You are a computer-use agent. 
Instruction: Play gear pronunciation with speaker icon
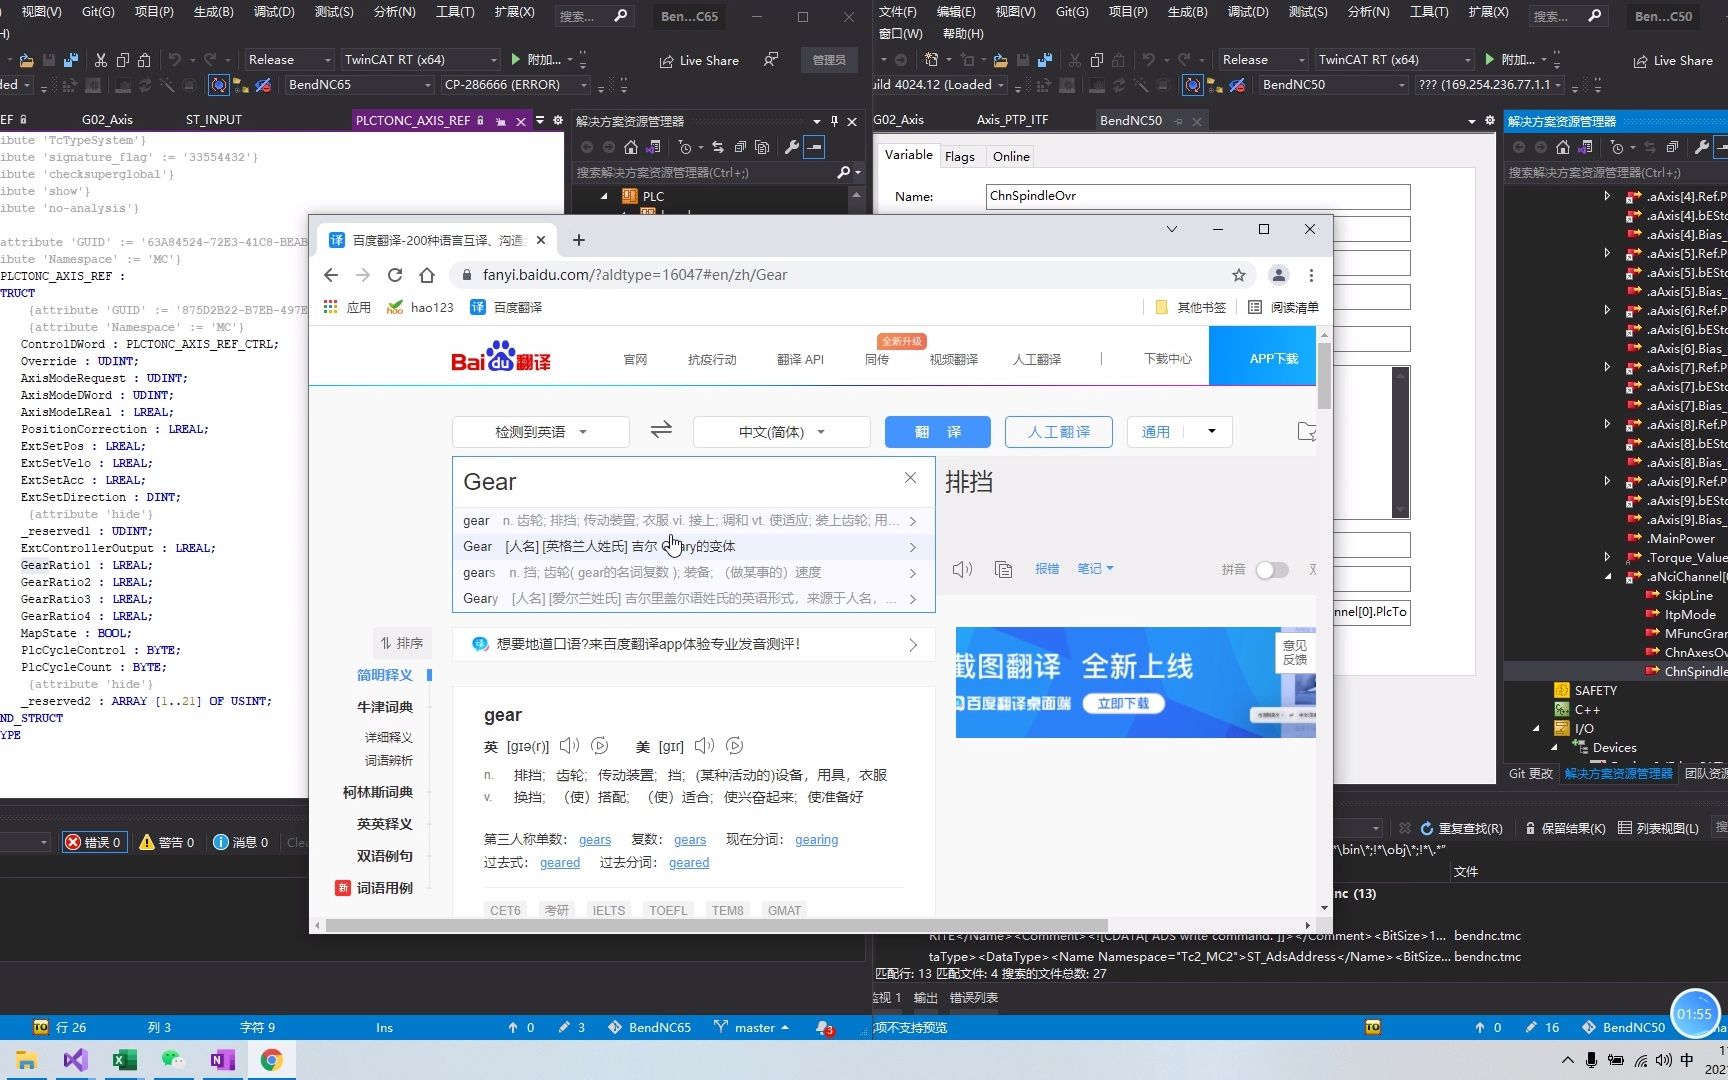click(x=569, y=746)
